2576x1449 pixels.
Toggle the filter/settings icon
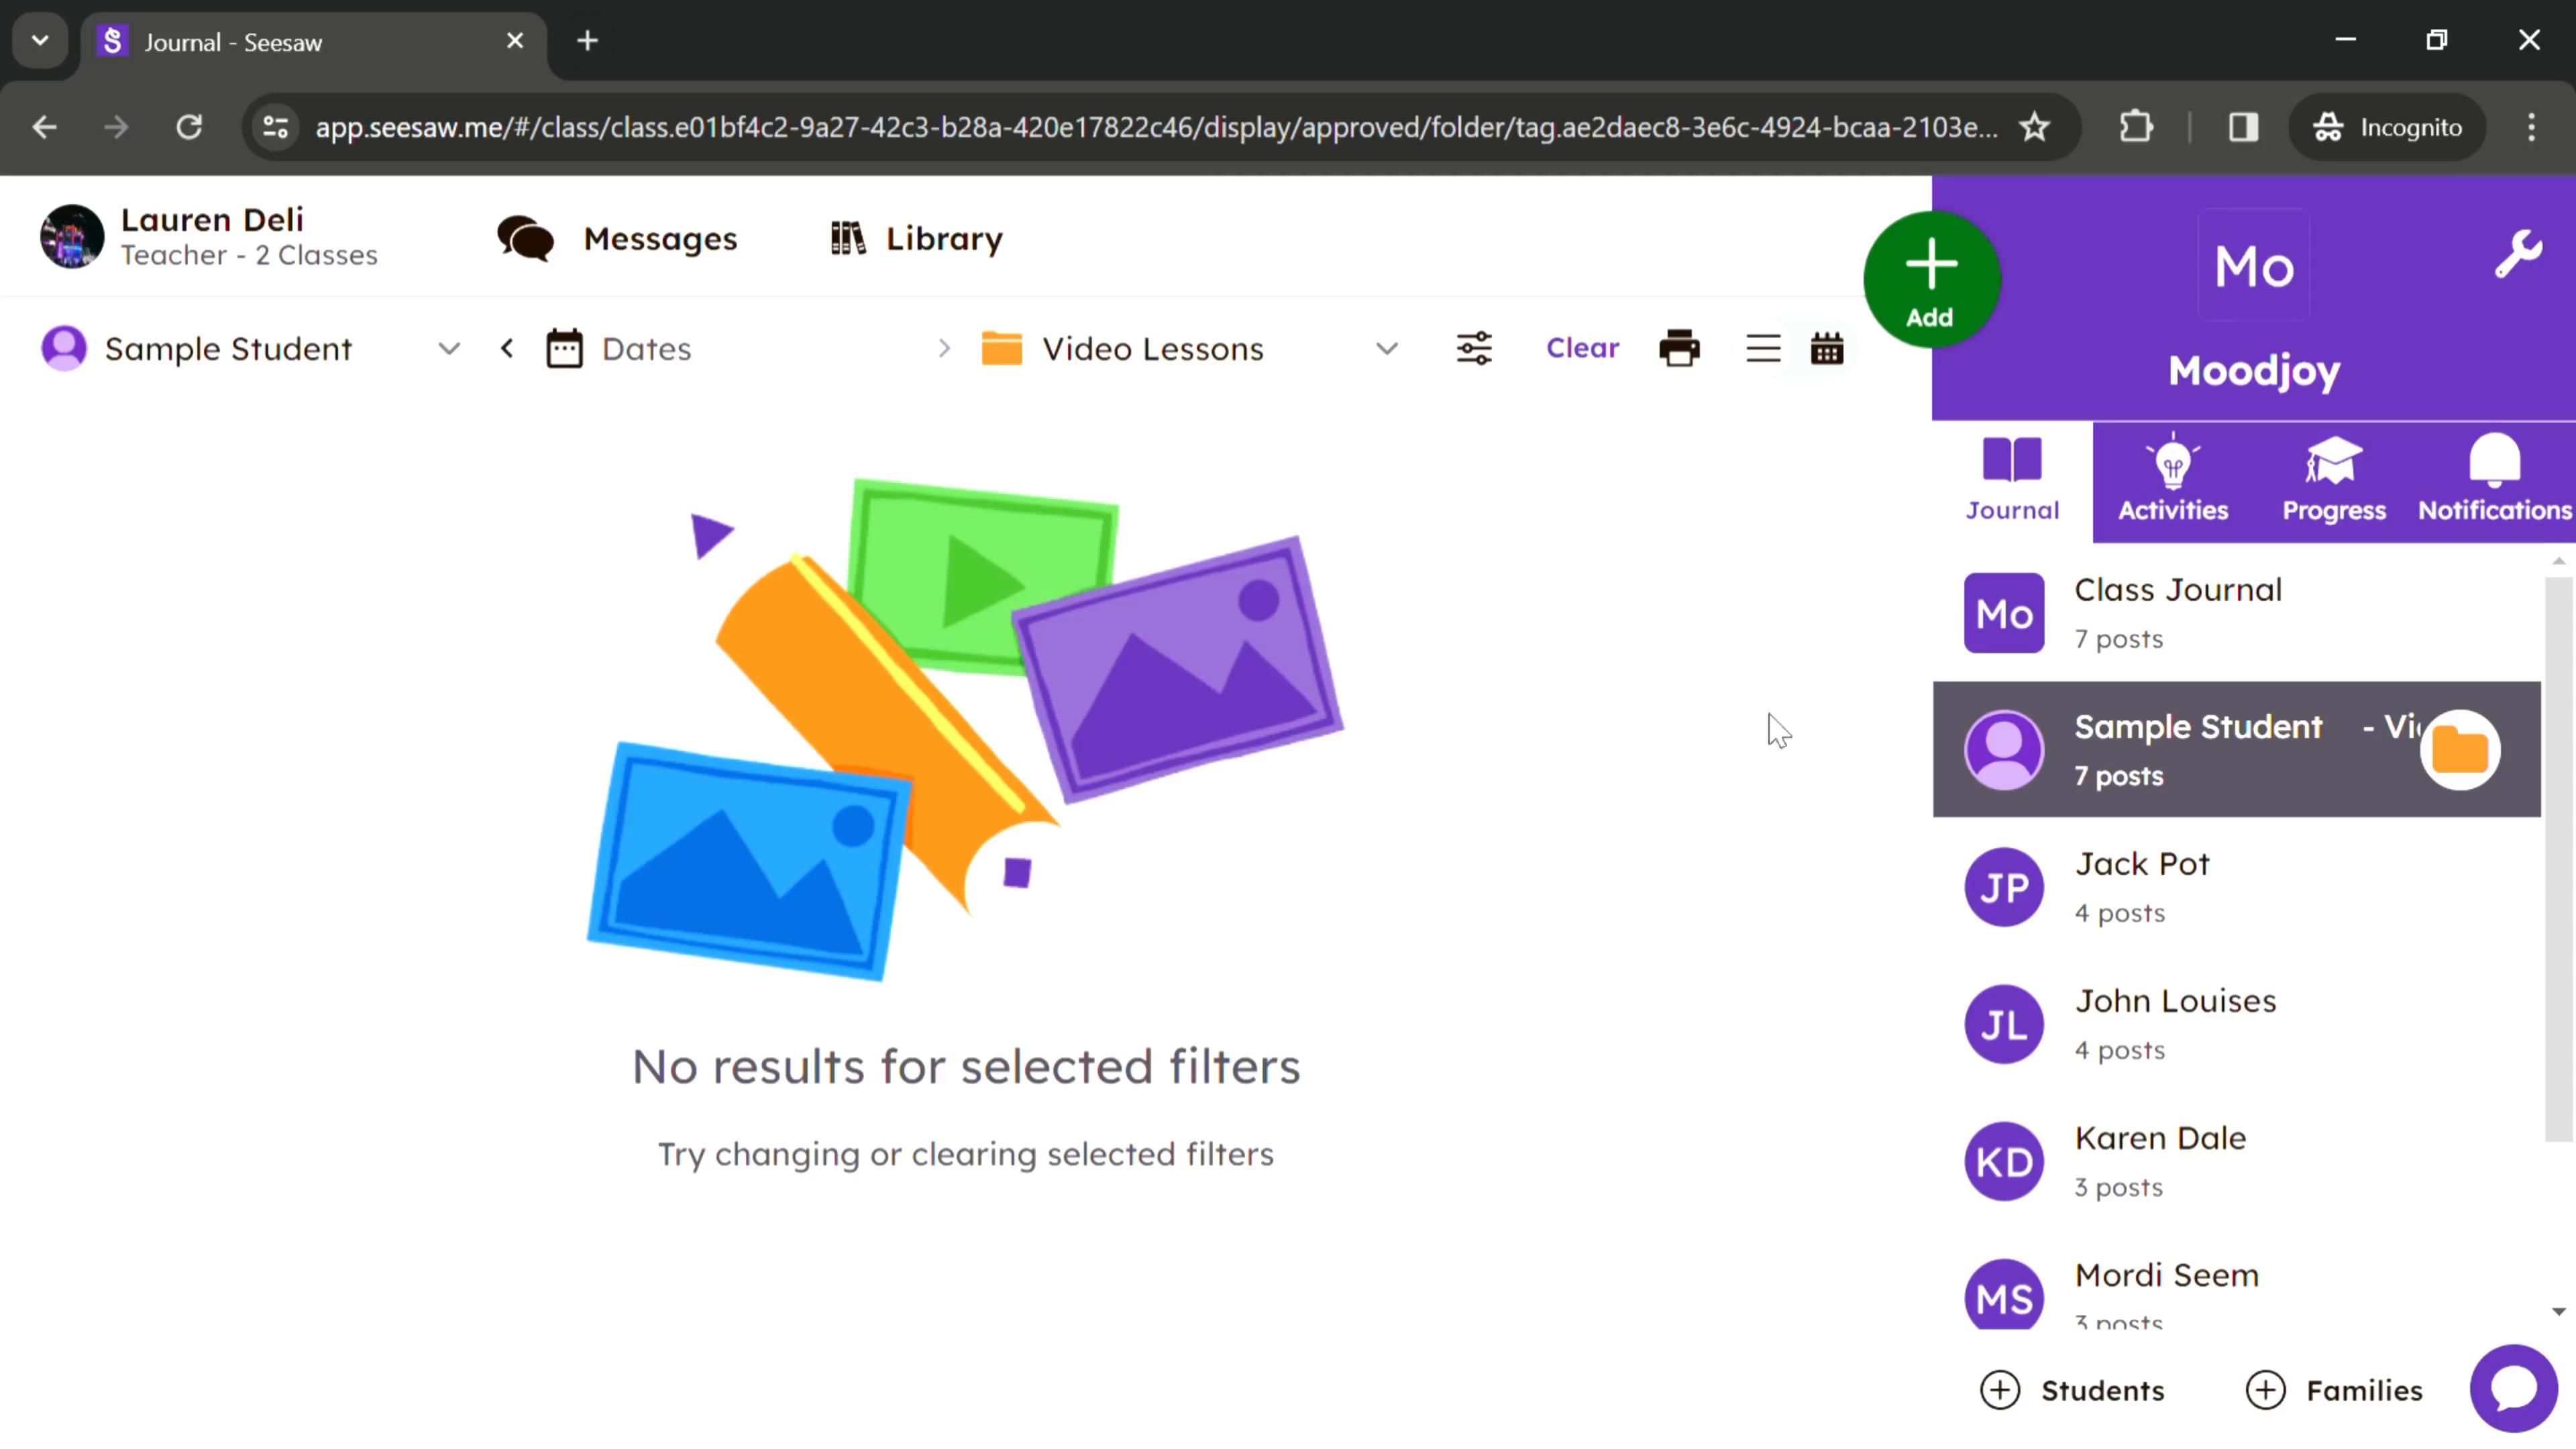pyautogui.click(x=1474, y=349)
